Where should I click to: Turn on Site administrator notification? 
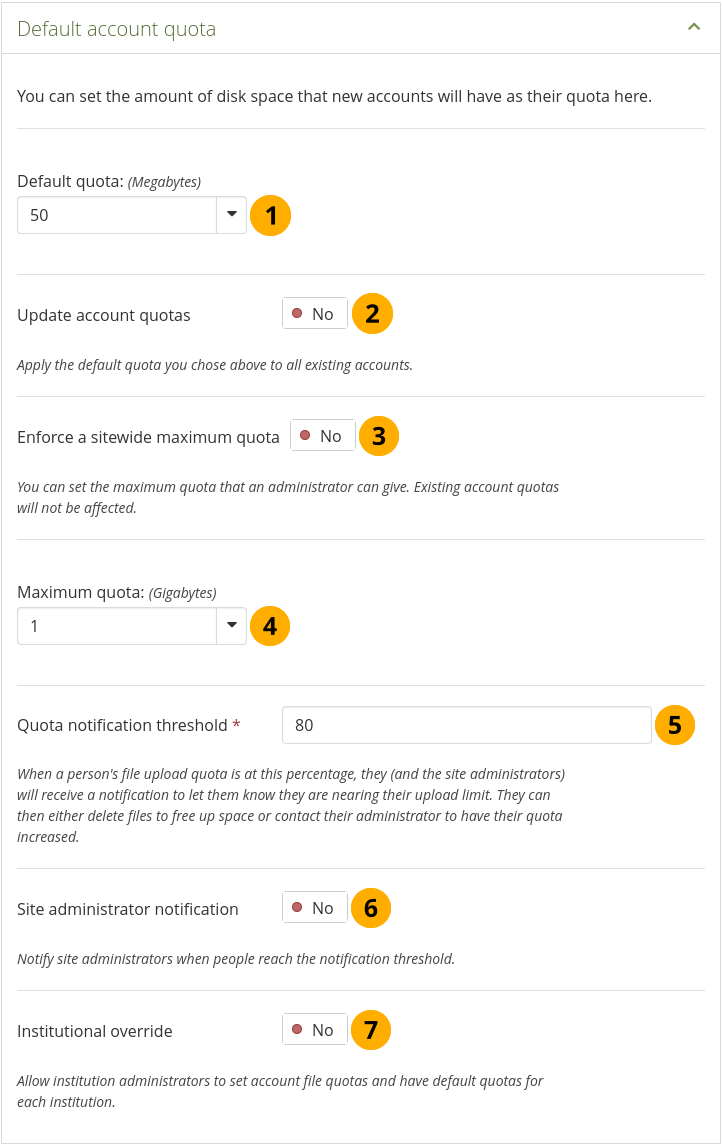[x=315, y=908]
